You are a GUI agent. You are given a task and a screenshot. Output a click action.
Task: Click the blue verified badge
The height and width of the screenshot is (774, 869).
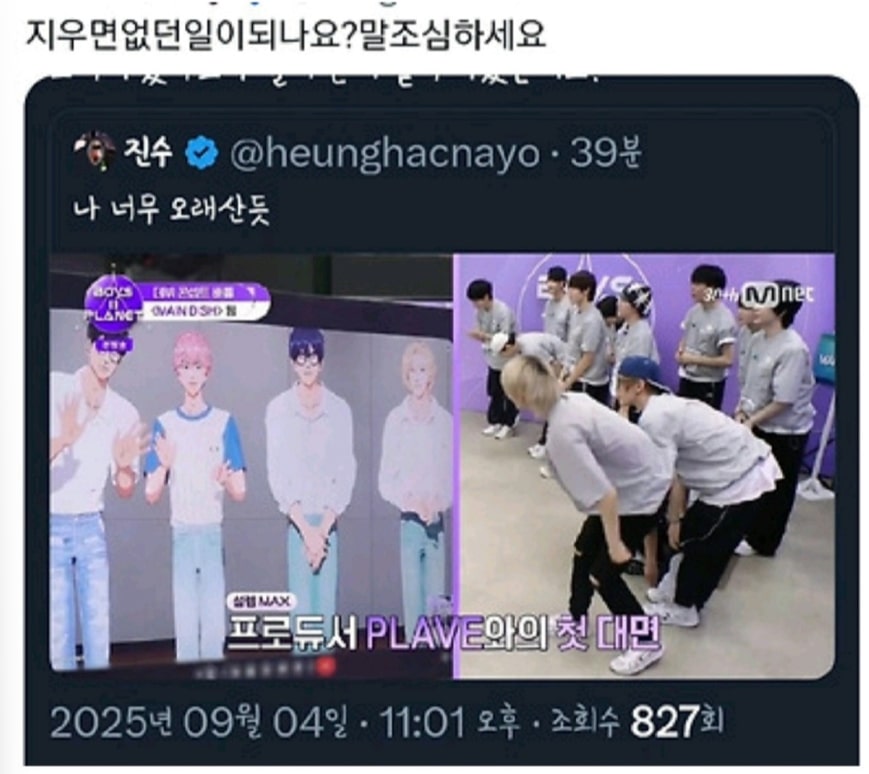click(x=201, y=153)
